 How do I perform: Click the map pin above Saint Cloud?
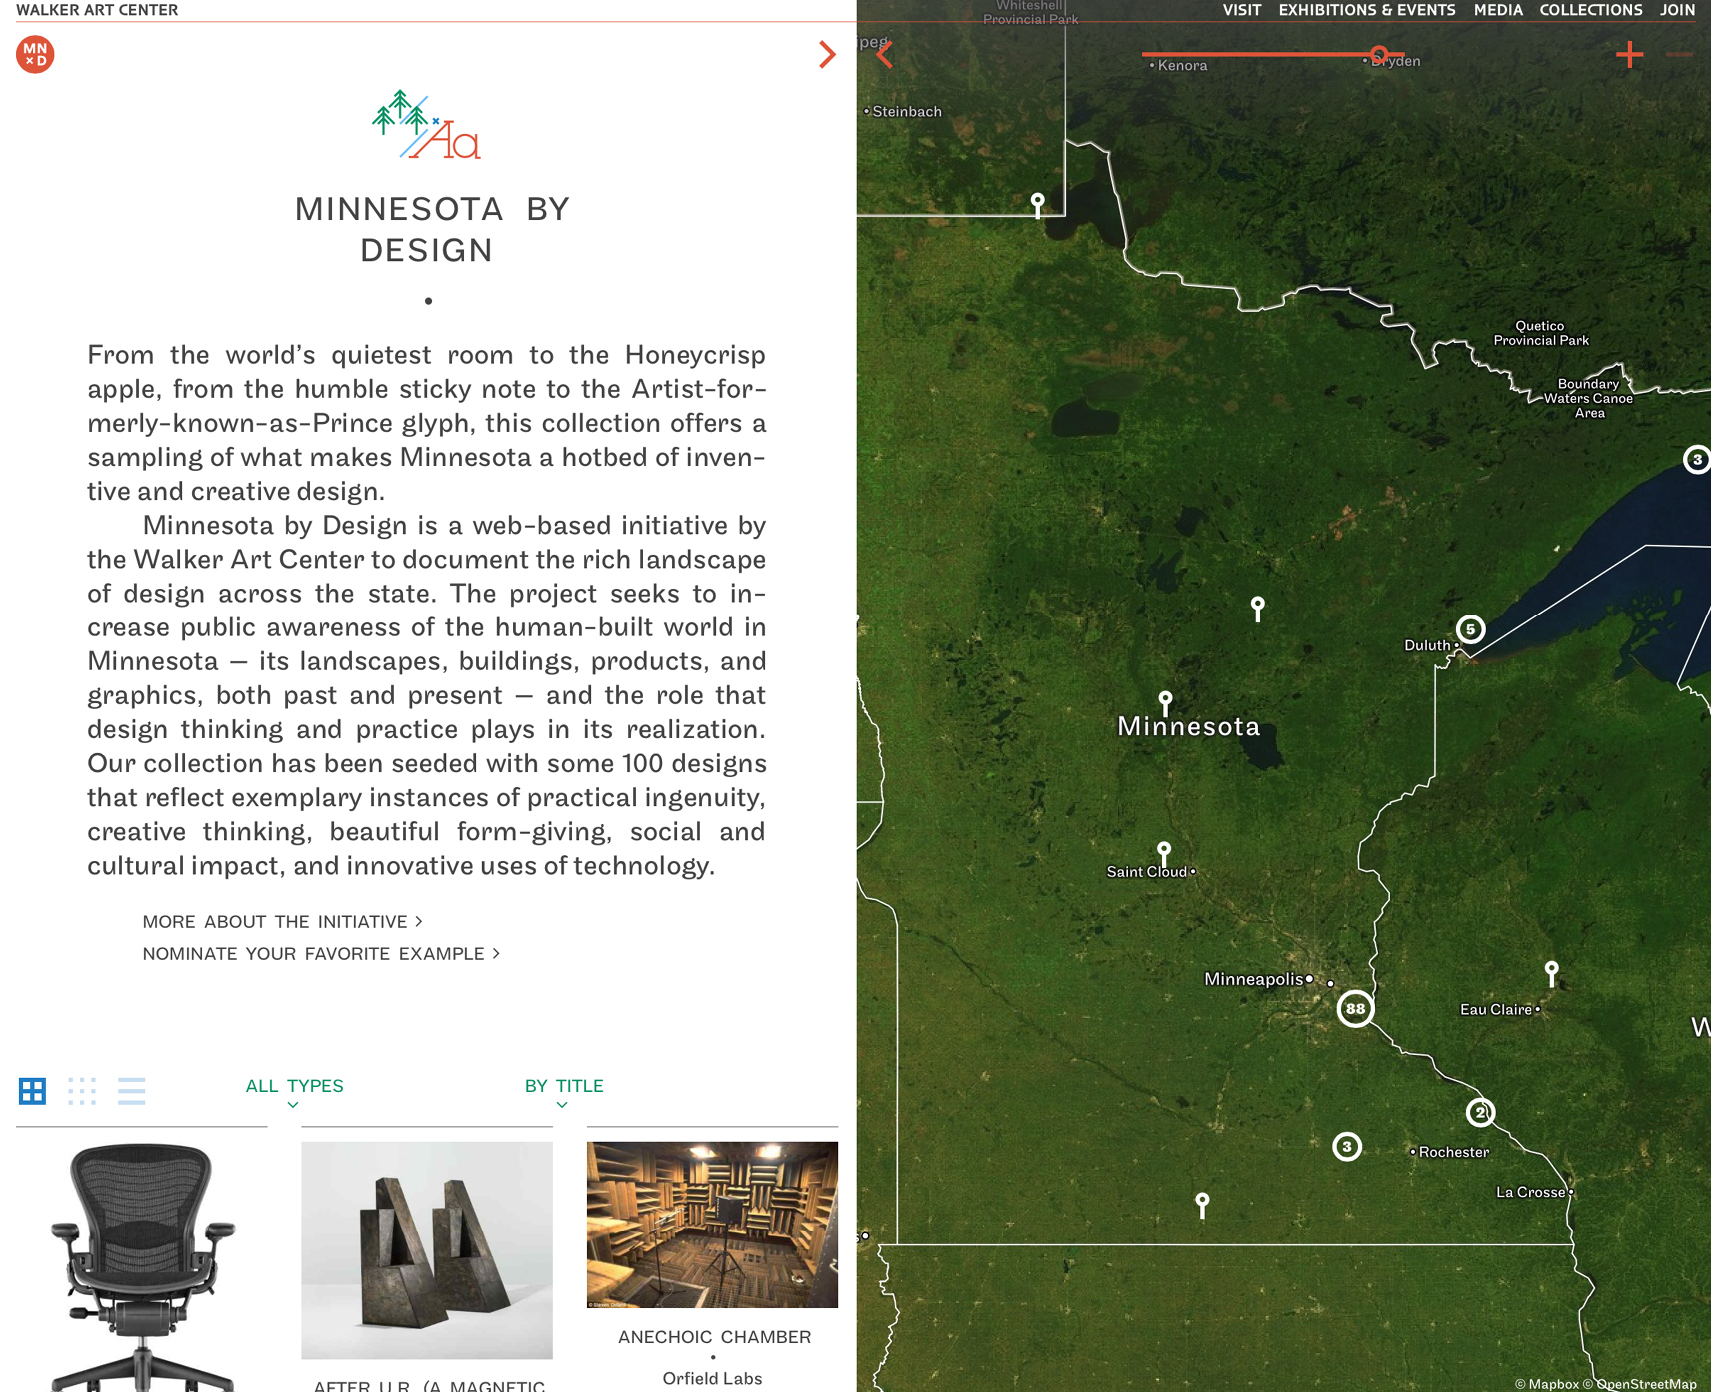click(x=1164, y=853)
